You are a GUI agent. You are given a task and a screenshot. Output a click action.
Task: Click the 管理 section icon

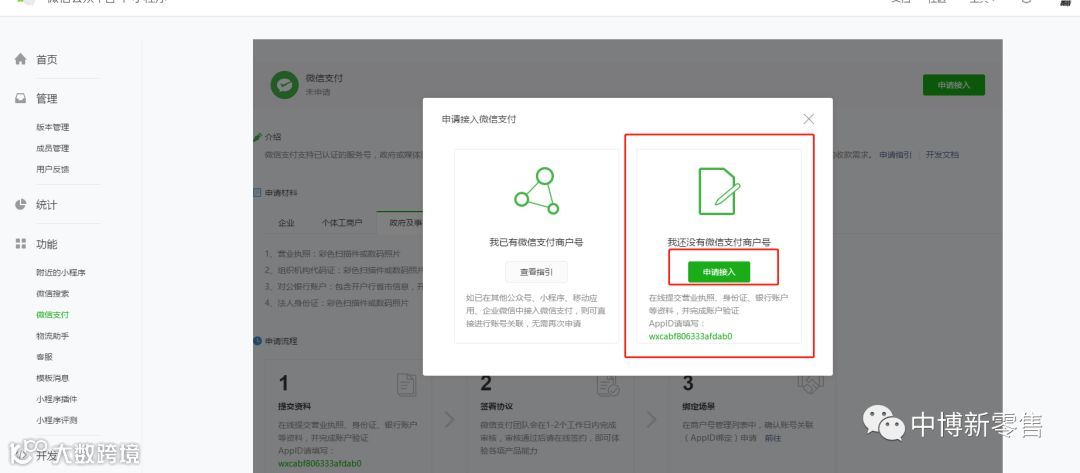(21, 98)
